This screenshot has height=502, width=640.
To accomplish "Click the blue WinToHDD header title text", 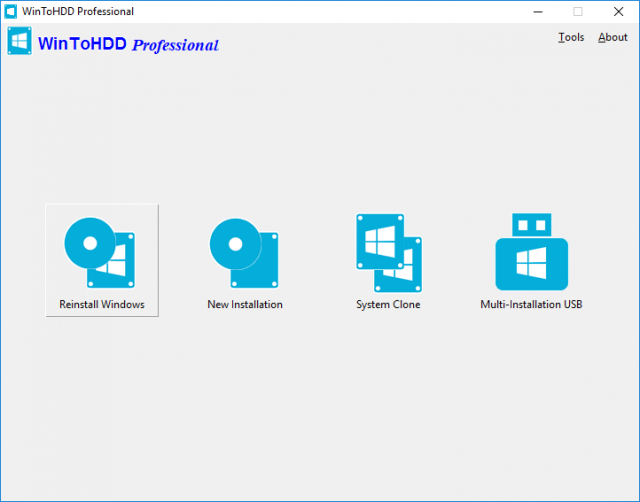I will point(82,44).
